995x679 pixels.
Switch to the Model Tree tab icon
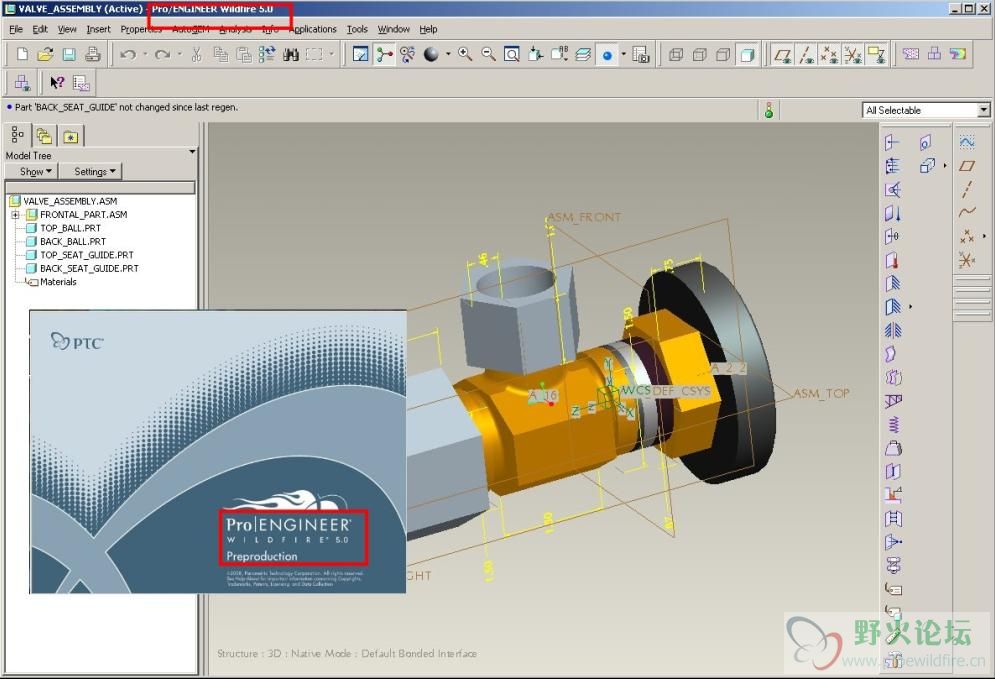click(x=18, y=135)
